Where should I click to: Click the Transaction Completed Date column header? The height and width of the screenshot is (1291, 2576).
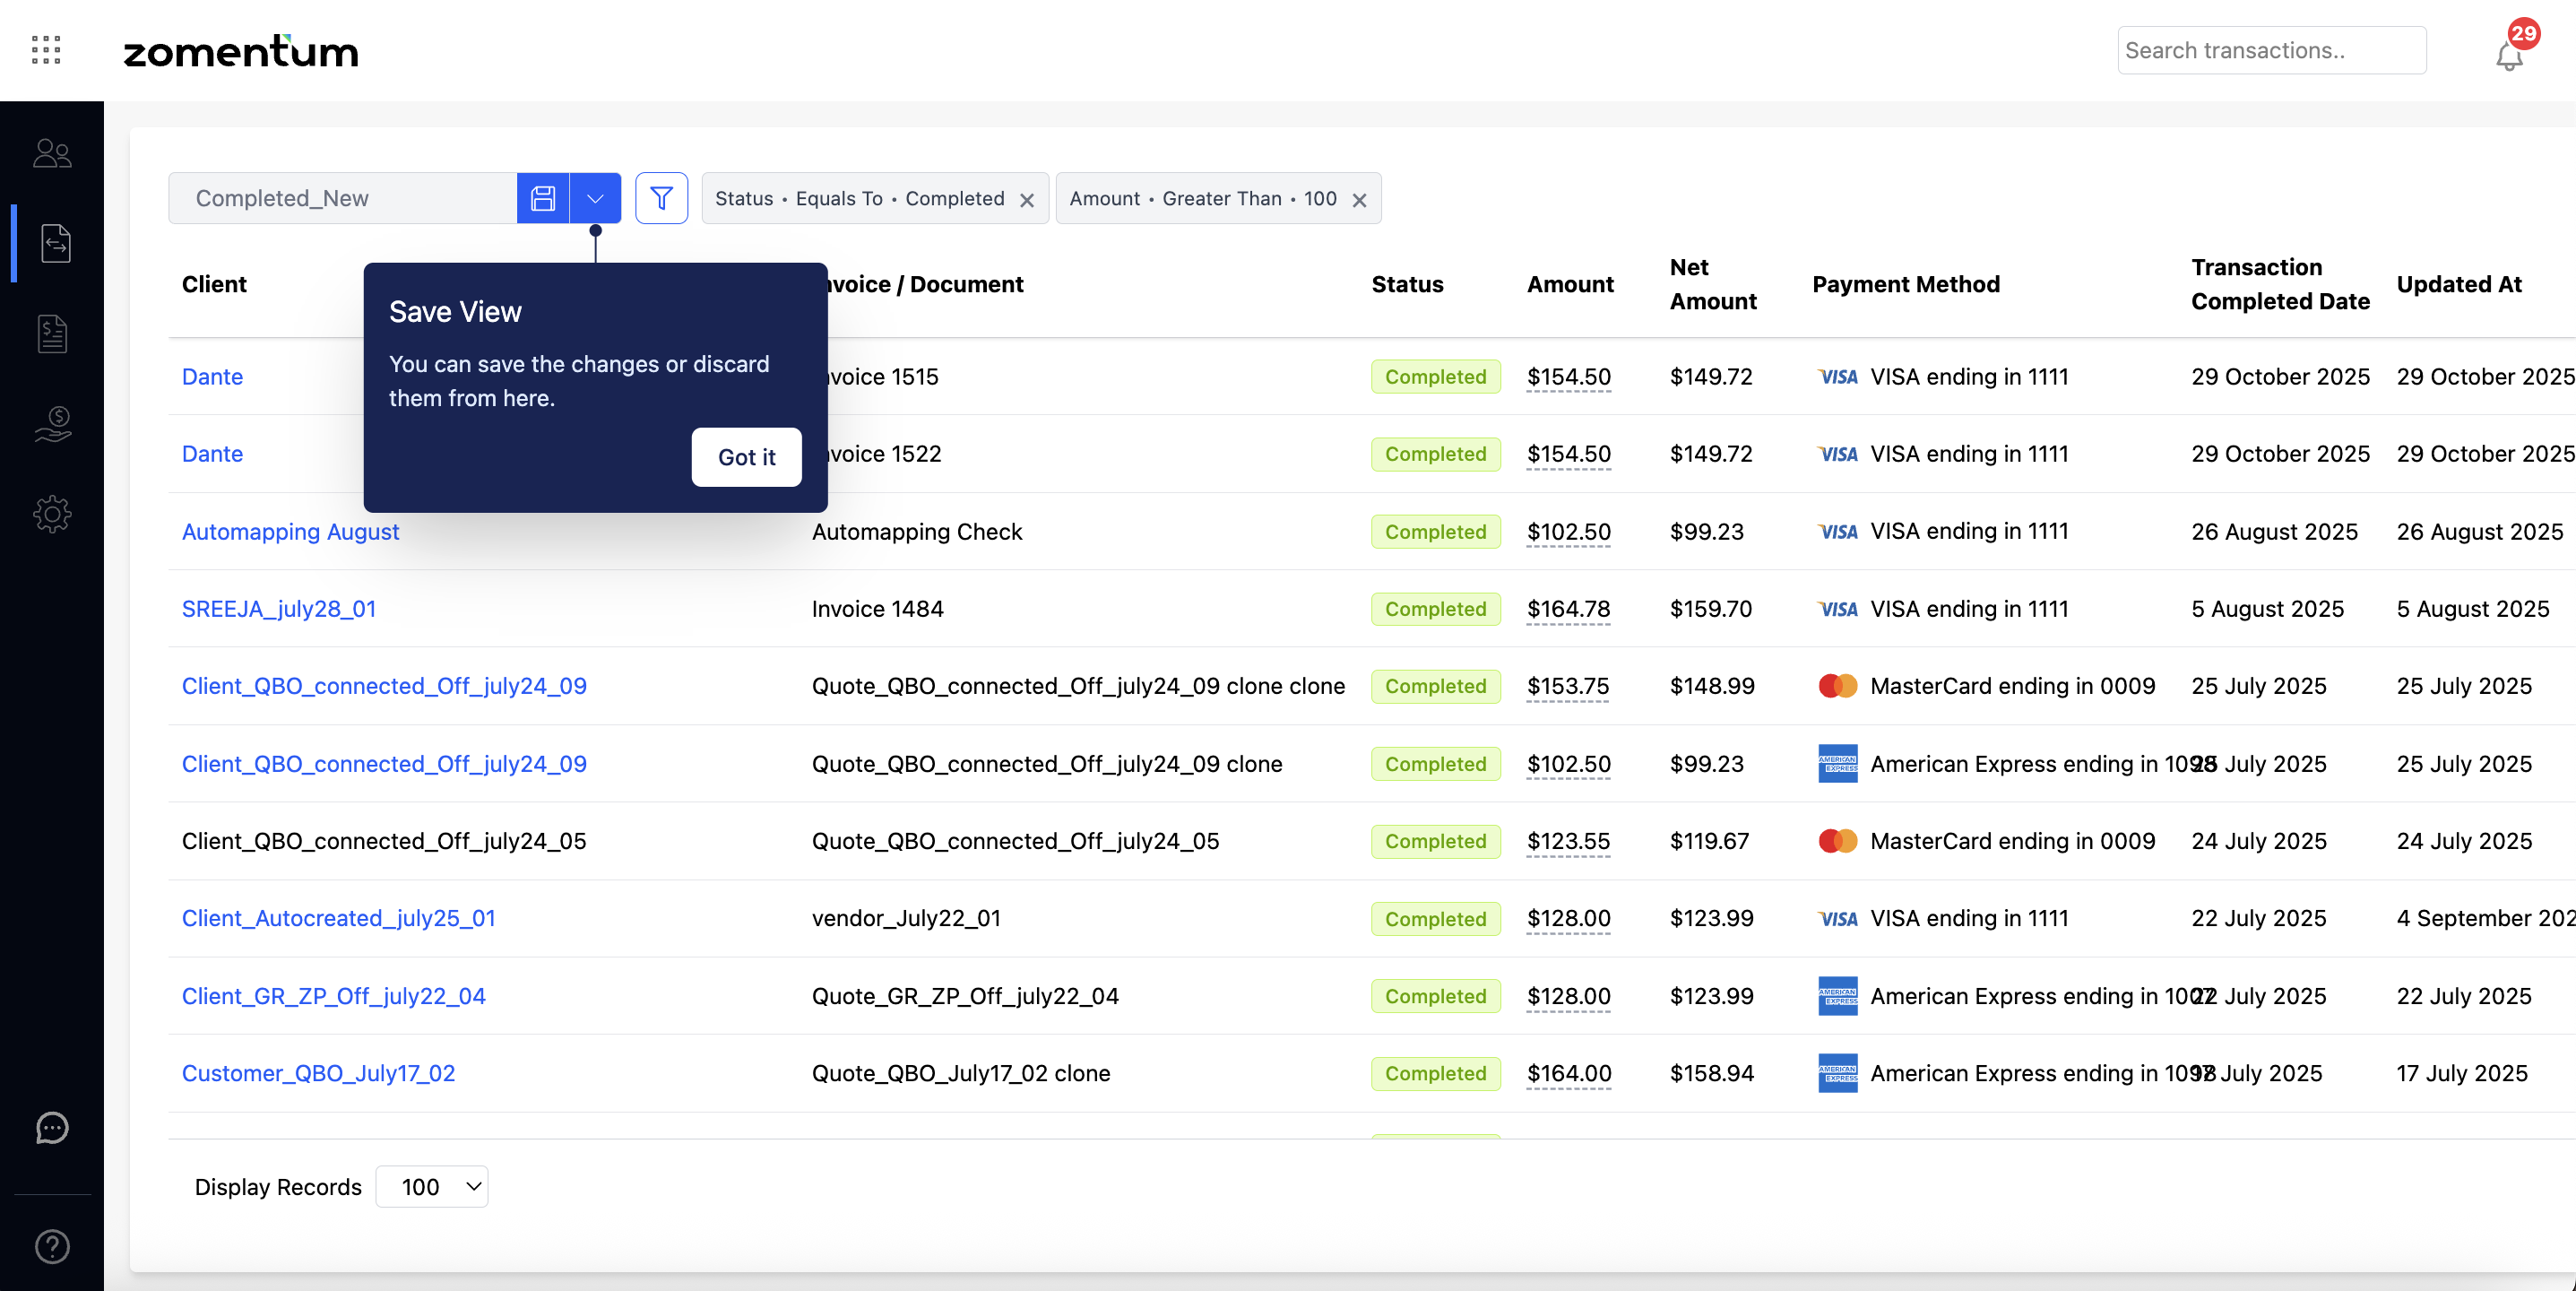(2279, 284)
